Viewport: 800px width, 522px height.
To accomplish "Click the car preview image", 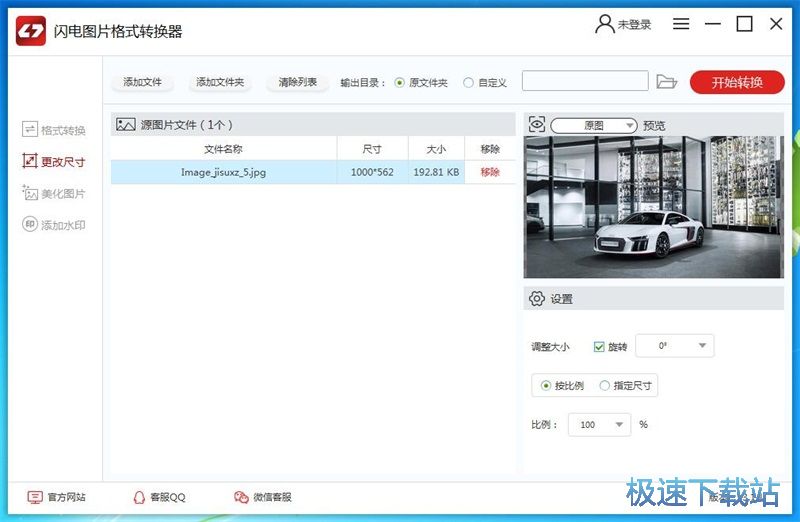I will (x=654, y=207).
